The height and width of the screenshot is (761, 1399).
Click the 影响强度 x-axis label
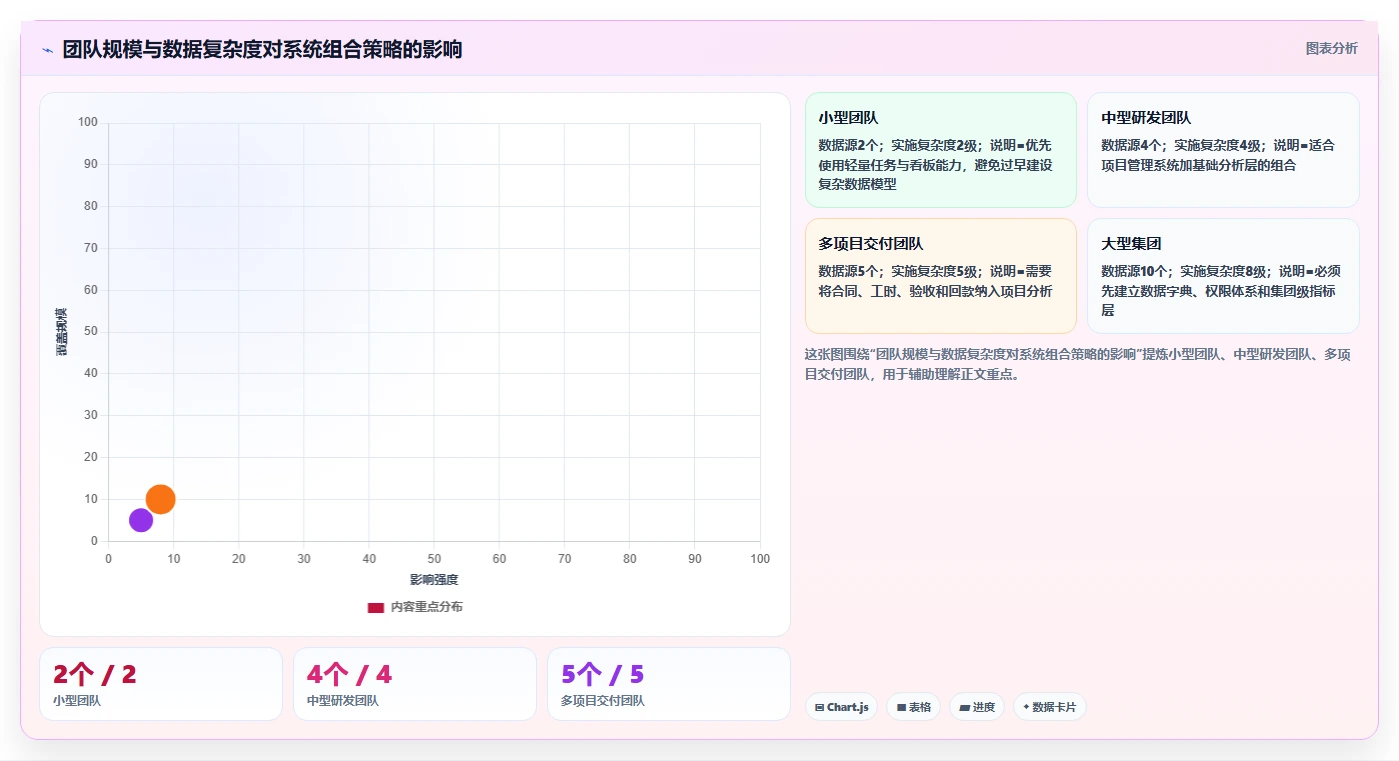(434, 580)
